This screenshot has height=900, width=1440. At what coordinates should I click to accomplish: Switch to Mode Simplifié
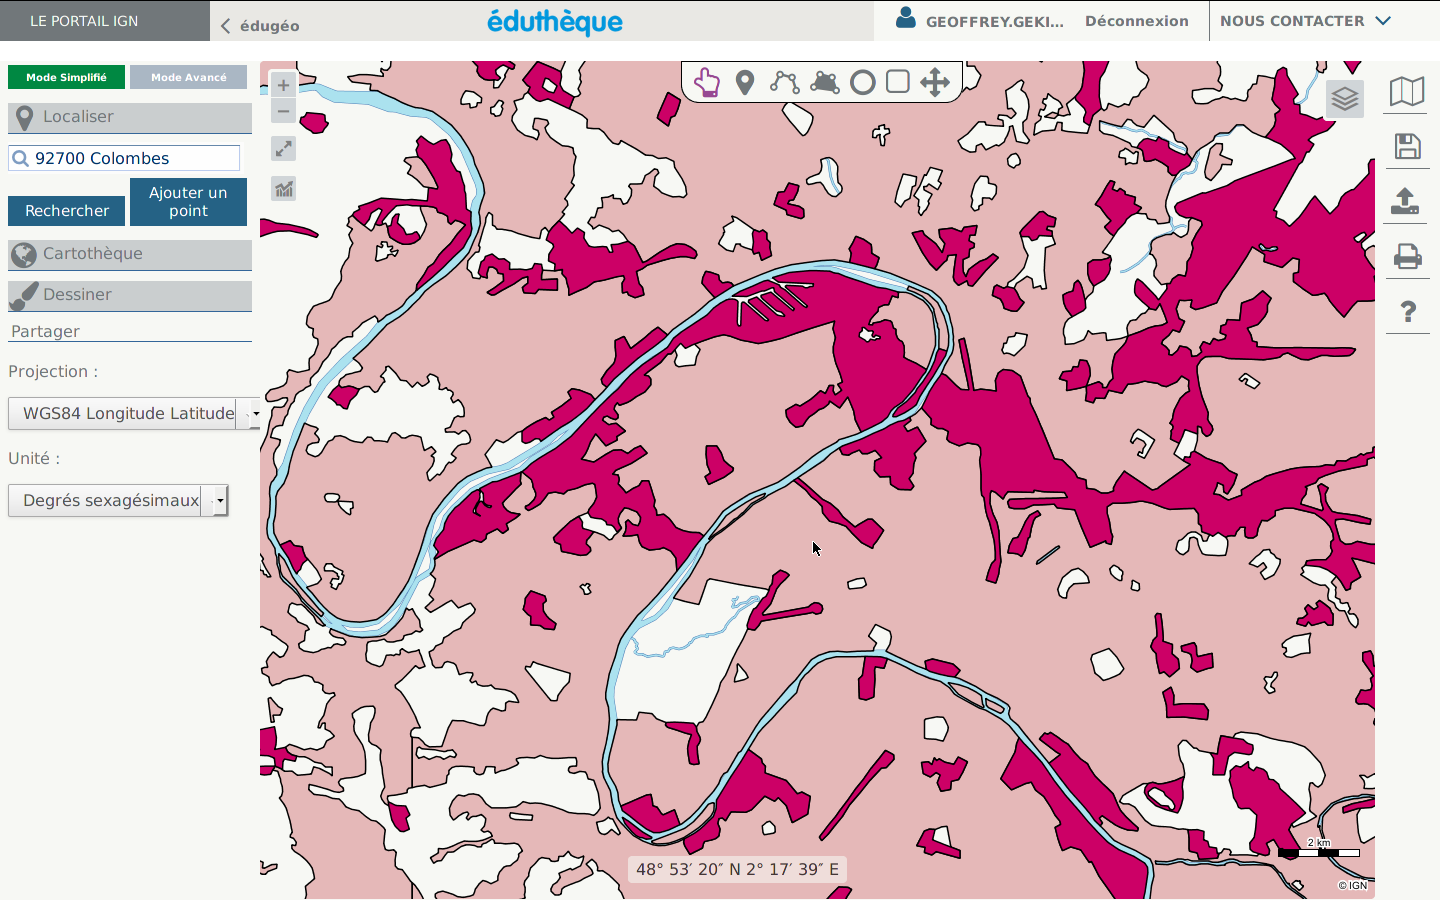point(66,77)
